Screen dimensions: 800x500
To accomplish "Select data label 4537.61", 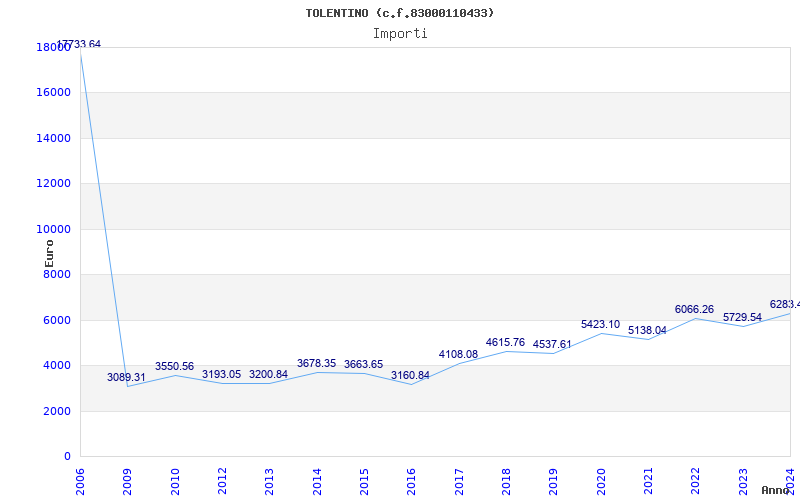I will coord(552,344).
